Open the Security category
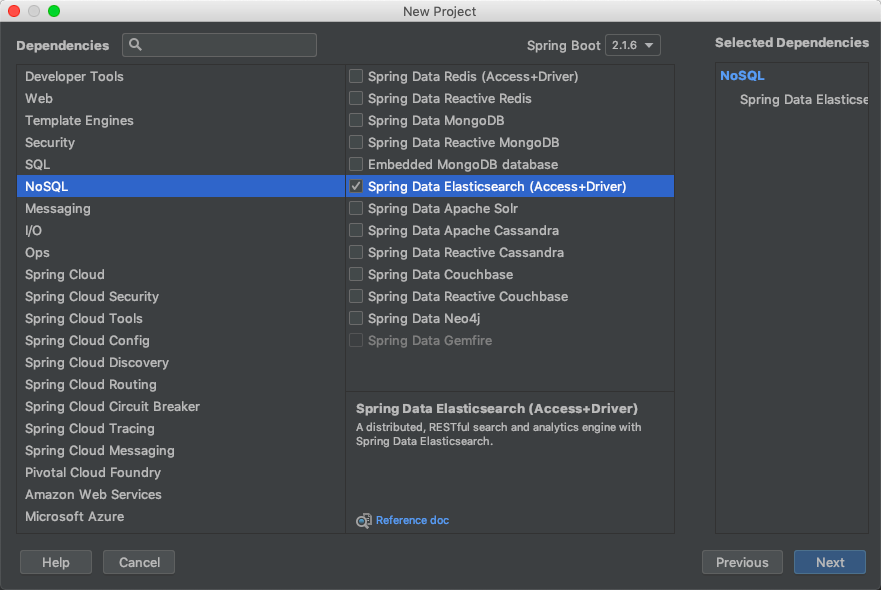This screenshot has height=590, width=881. tap(180, 142)
